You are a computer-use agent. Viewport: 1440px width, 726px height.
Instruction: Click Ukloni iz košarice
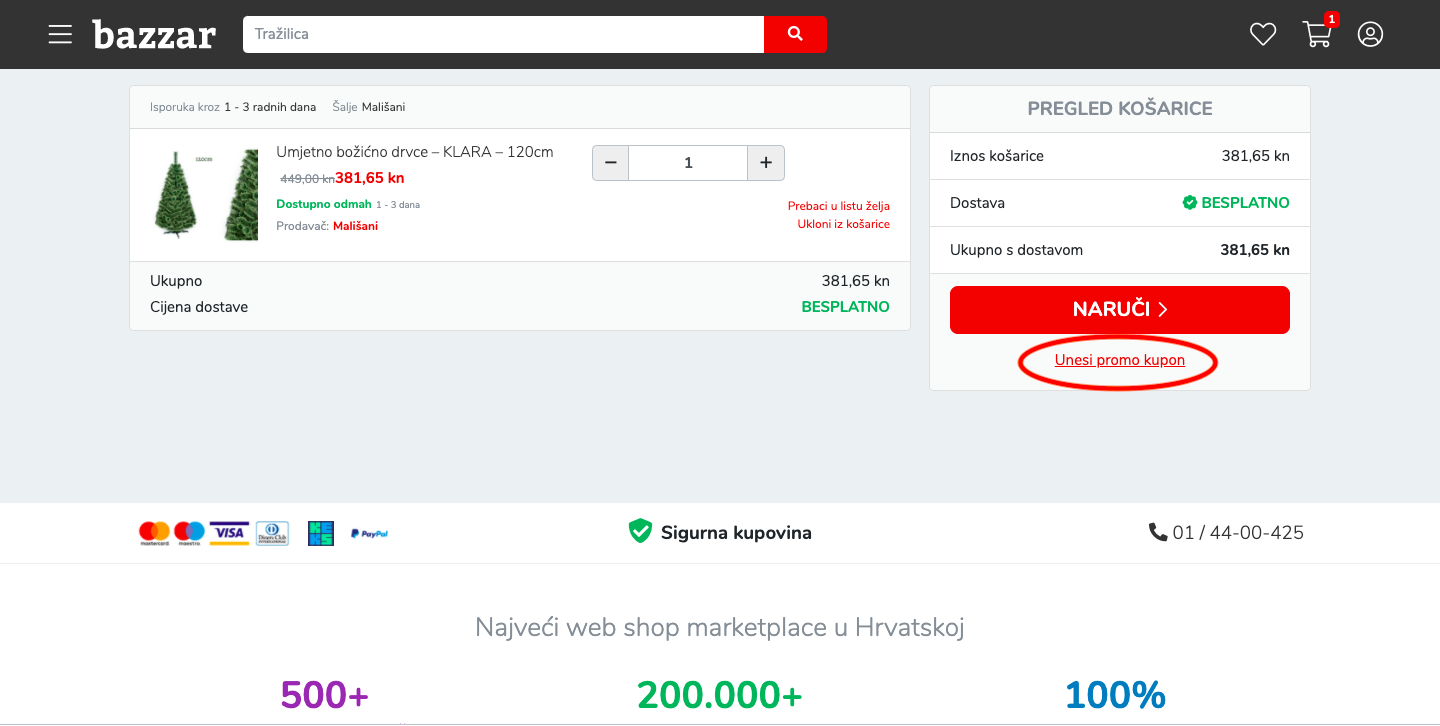point(843,224)
